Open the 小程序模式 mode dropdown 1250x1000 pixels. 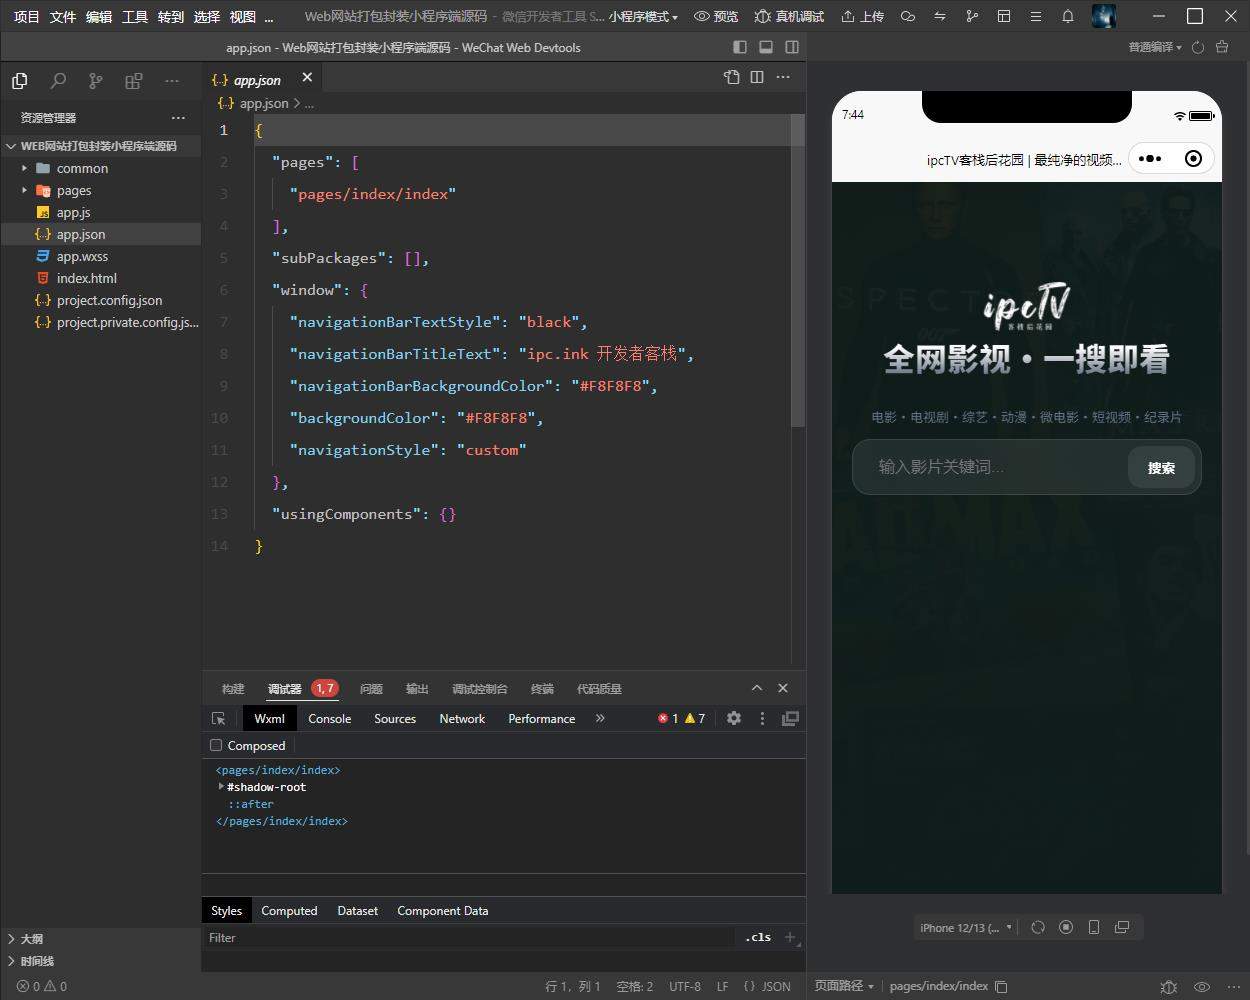point(643,17)
